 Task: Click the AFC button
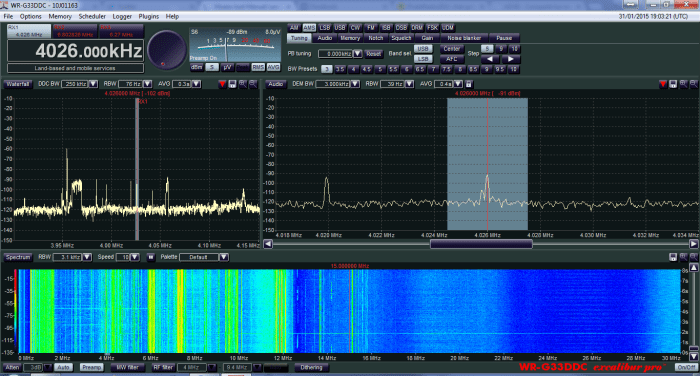coord(452,59)
